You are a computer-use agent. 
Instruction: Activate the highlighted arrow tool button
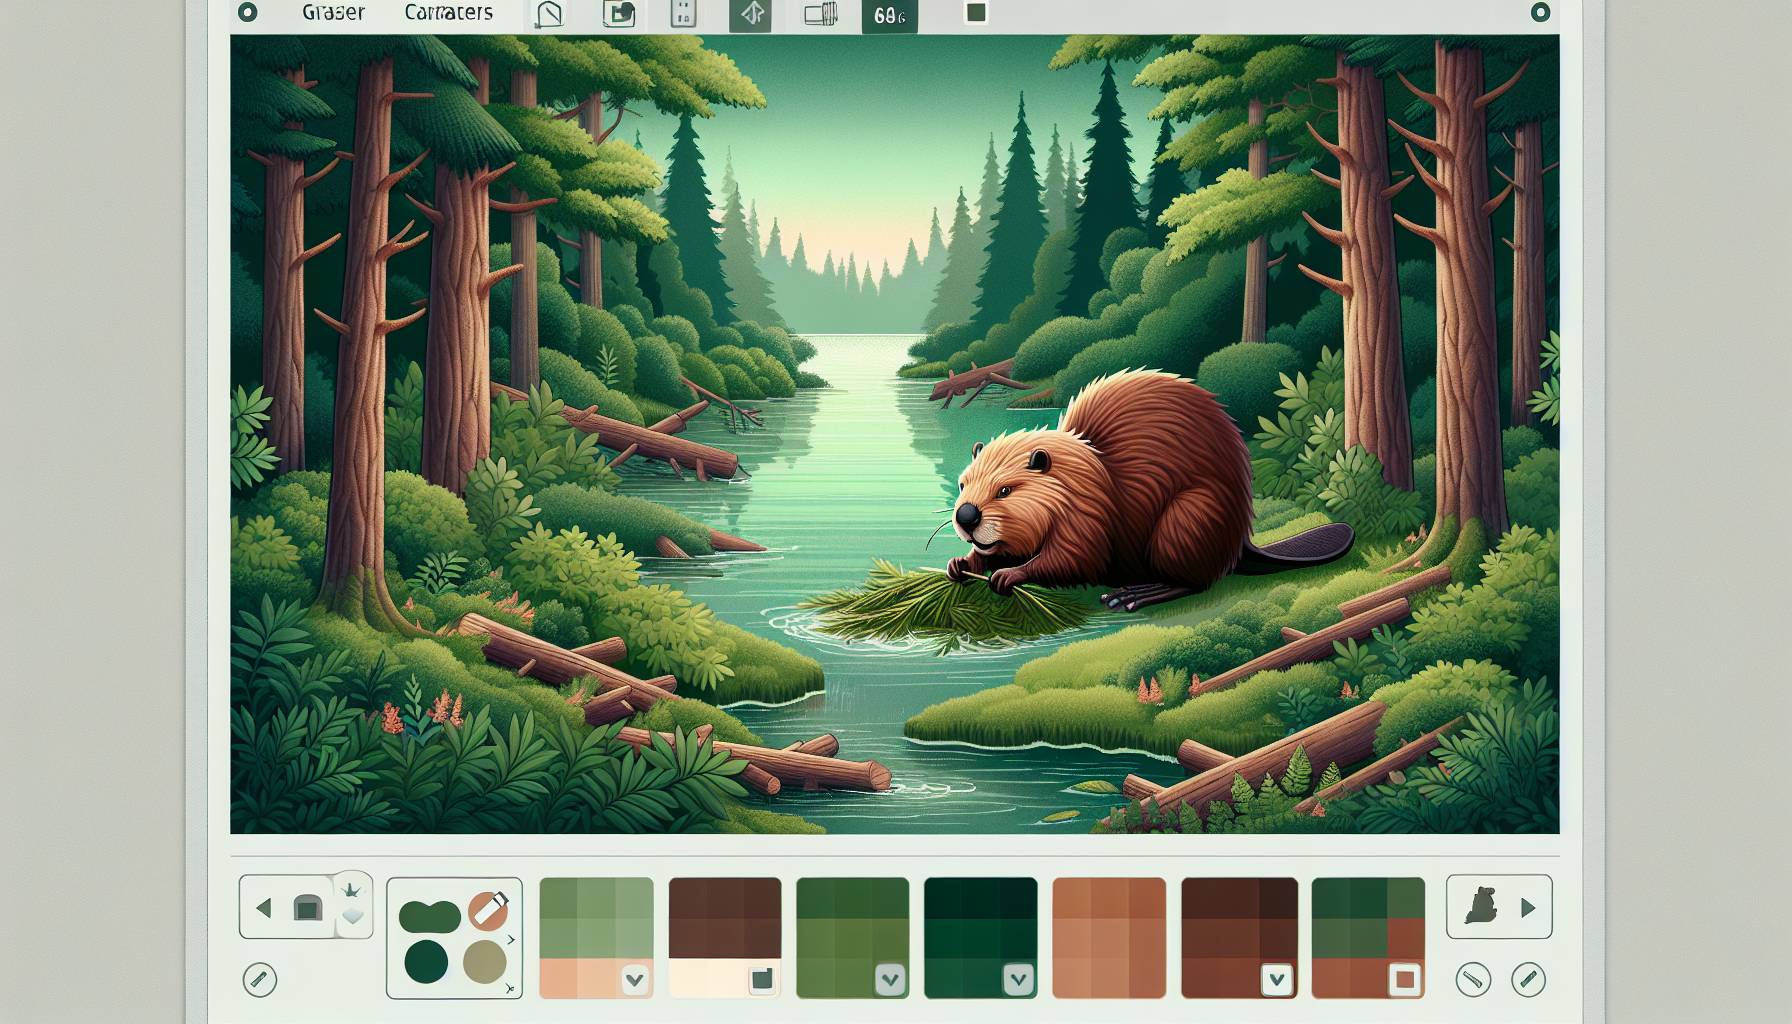pyautogui.click(x=750, y=15)
